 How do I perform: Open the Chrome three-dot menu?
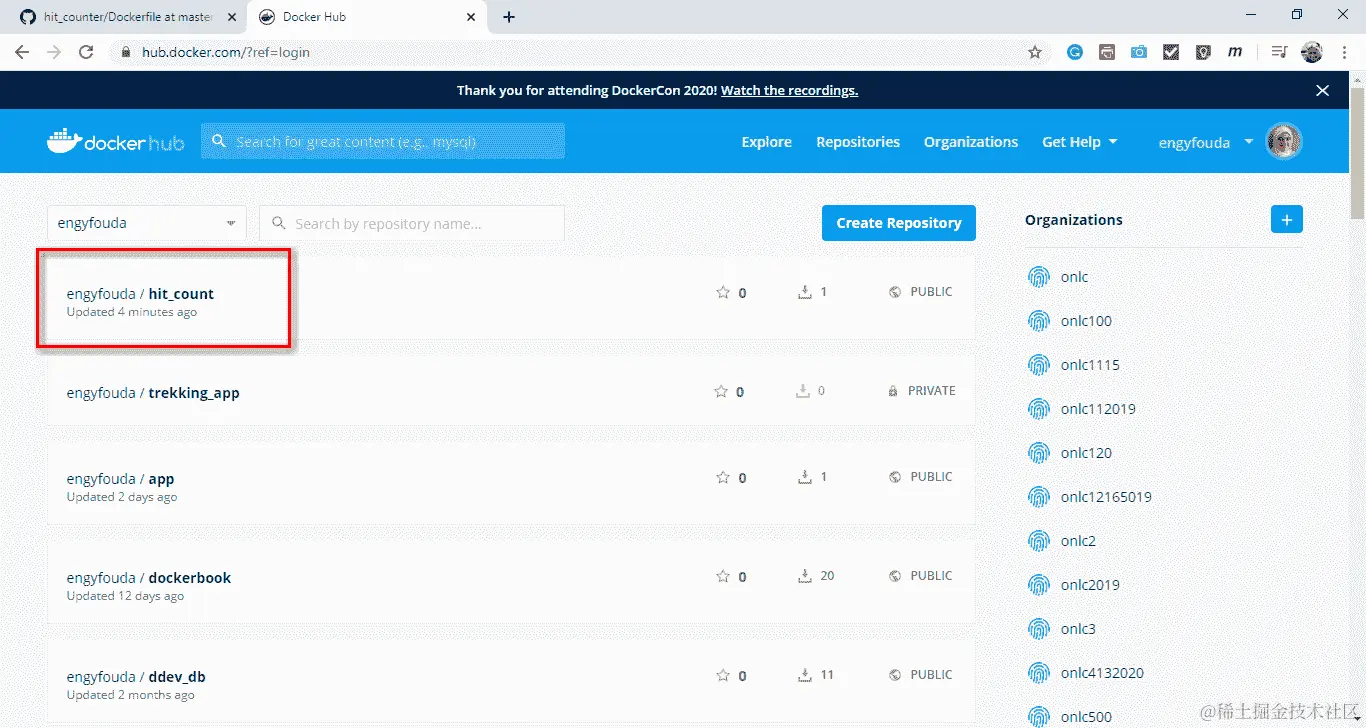(1343, 51)
